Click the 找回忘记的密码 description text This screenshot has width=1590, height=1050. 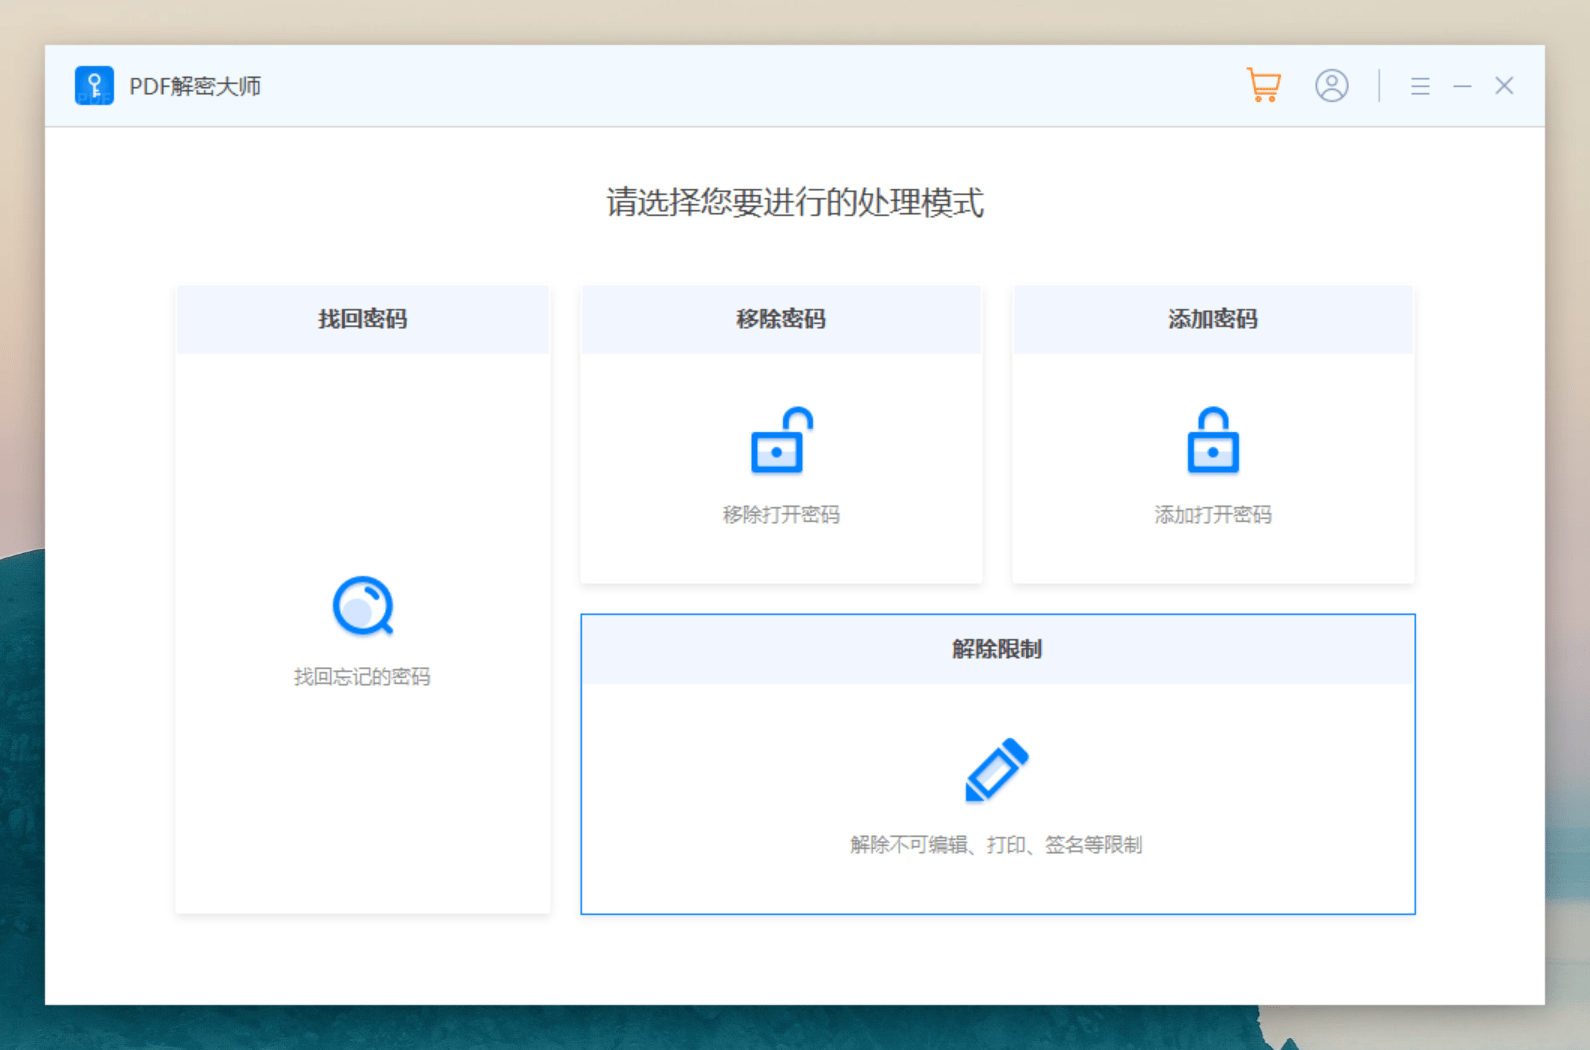click(362, 677)
